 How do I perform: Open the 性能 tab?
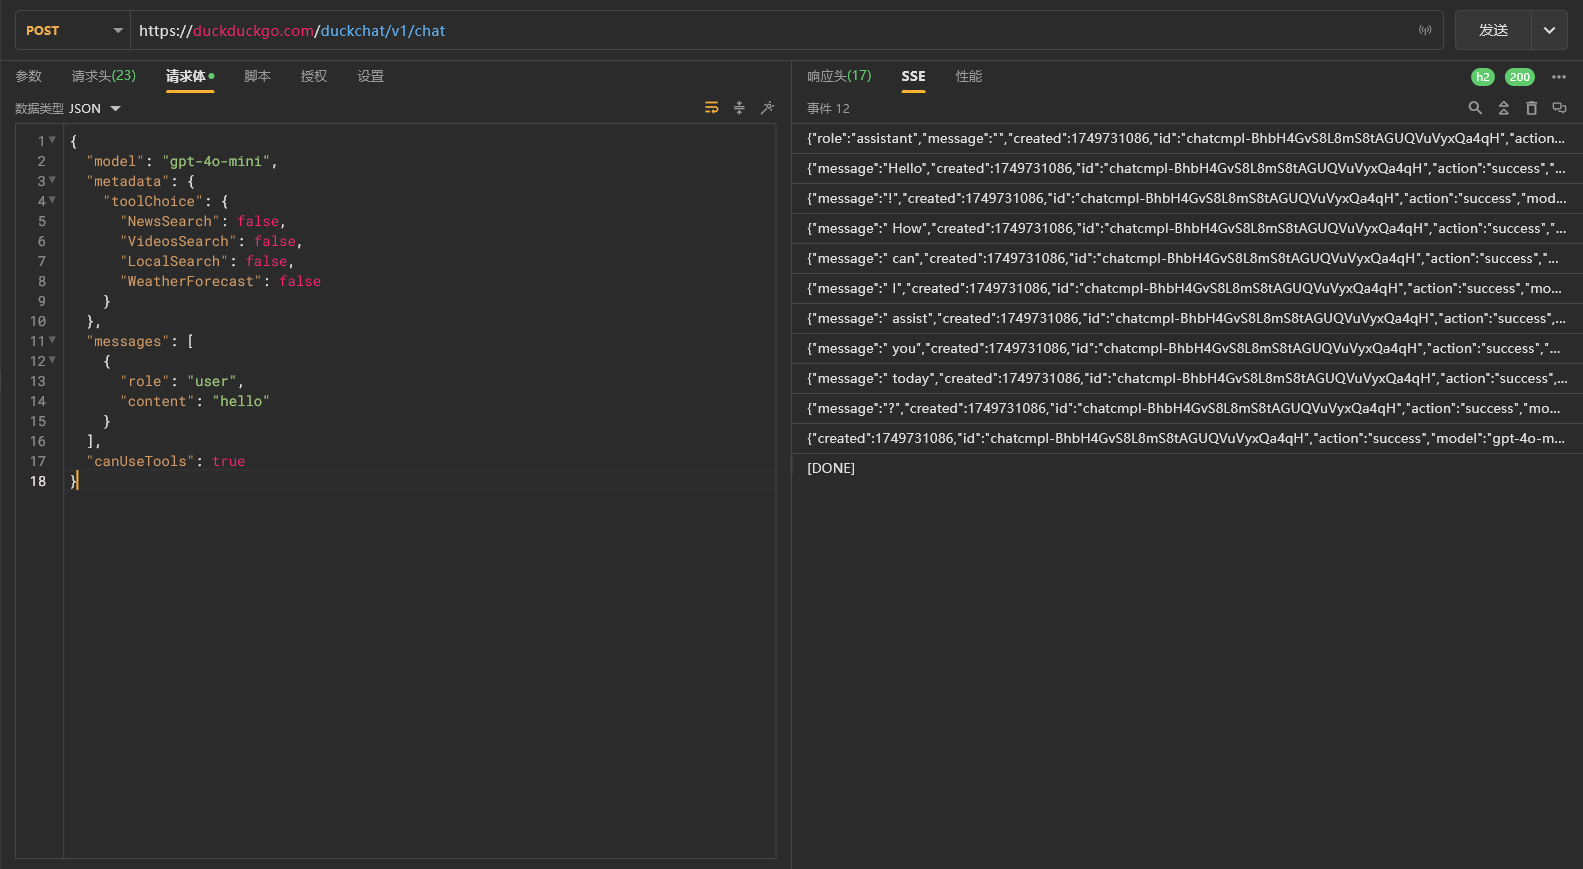(969, 76)
